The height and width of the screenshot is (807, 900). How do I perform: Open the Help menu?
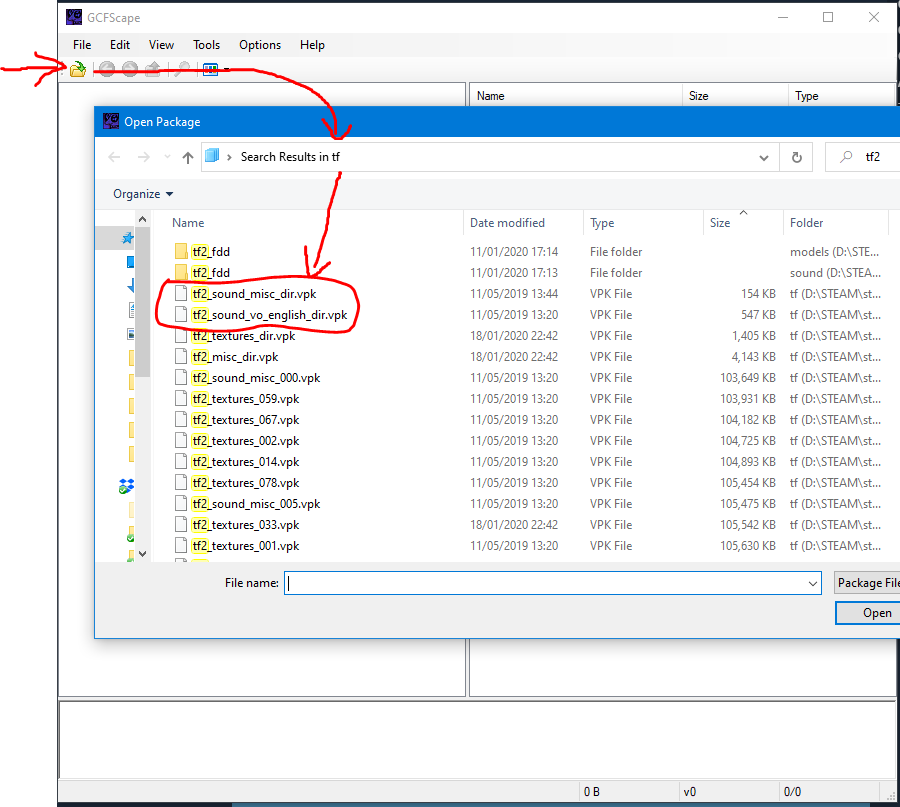[x=312, y=45]
